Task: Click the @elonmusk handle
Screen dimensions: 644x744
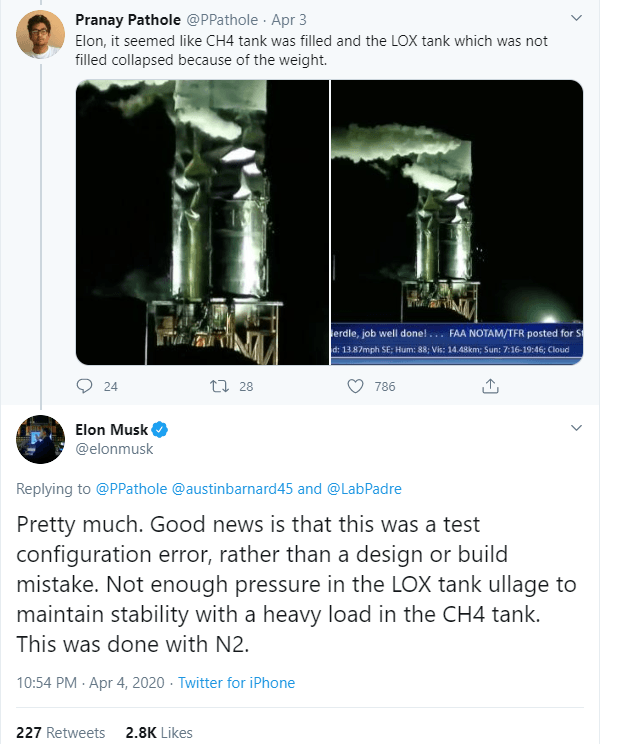Action: click(x=115, y=449)
